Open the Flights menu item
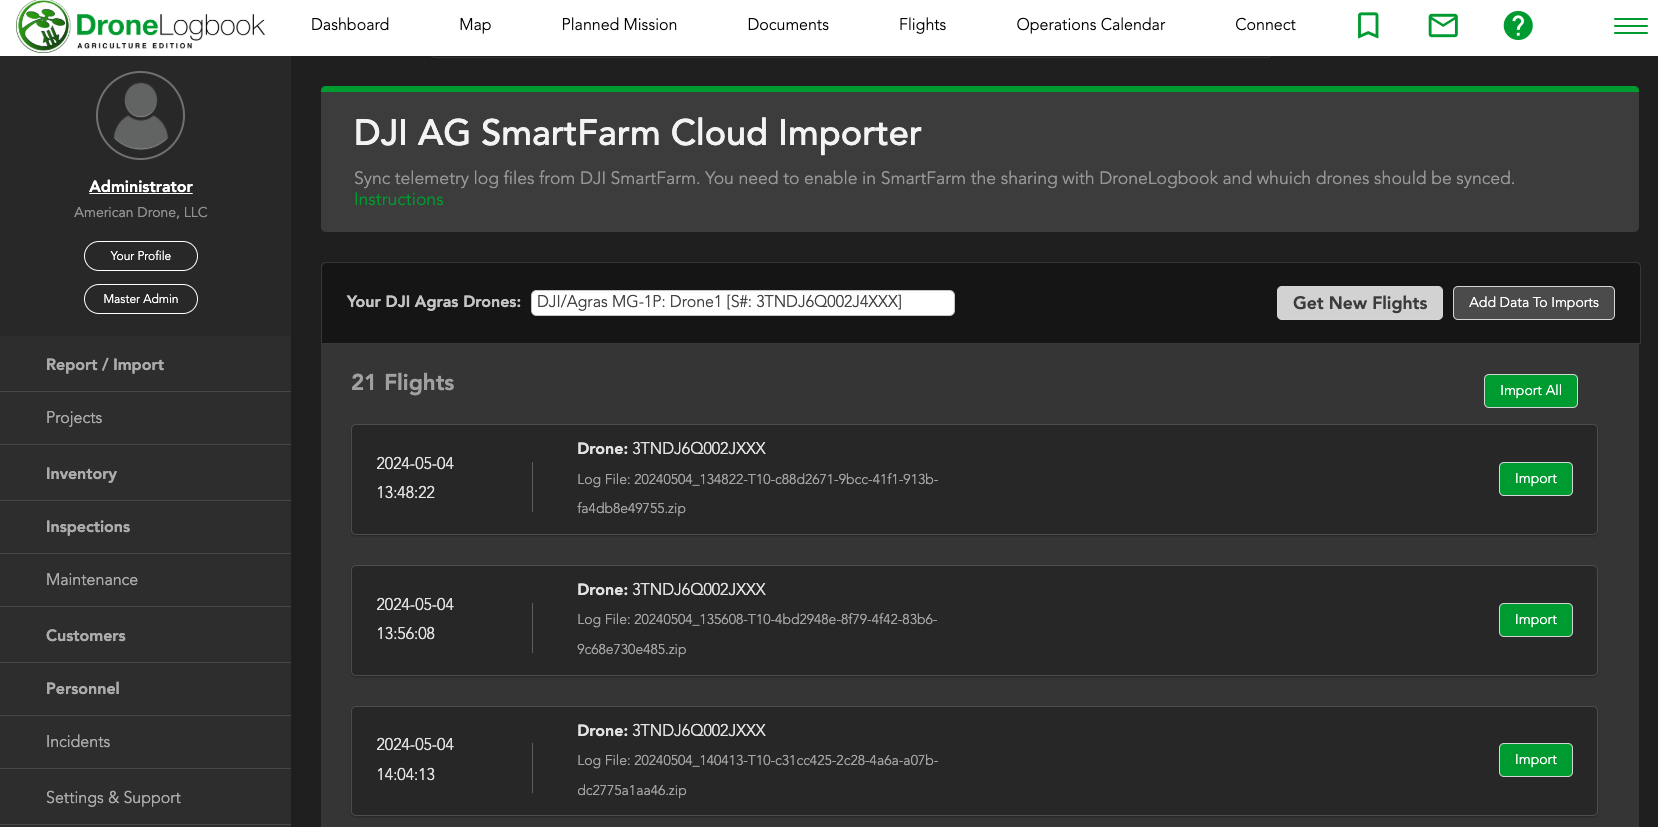The width and height of the screenshot is (1658, 827). (922, 25)
